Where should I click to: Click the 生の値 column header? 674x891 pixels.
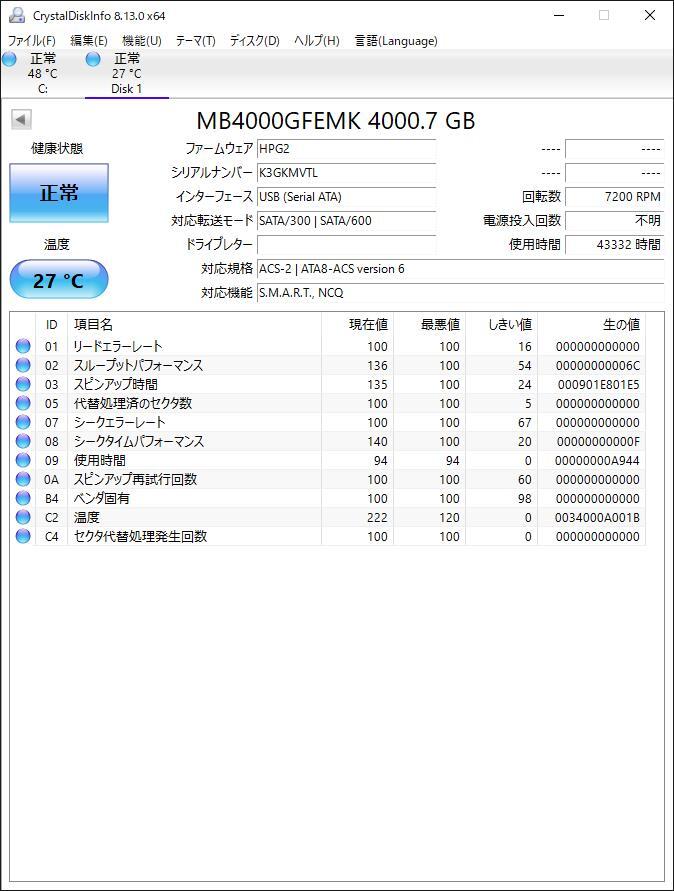(x=592, y=324)
